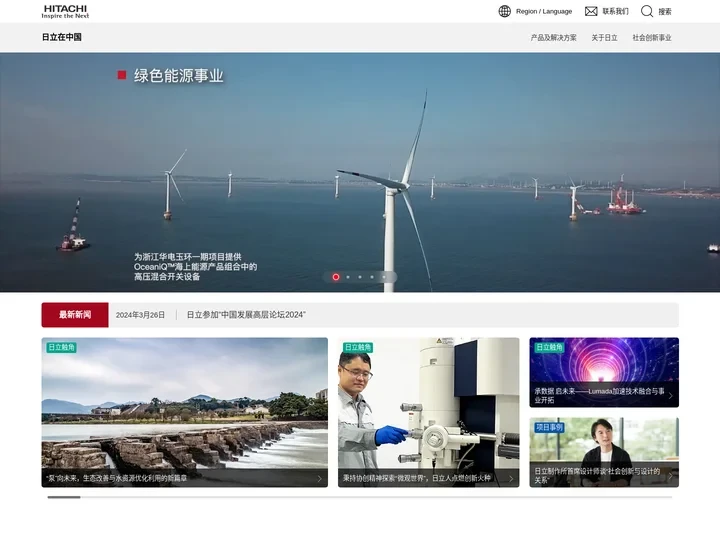Image resolution: width=720 pixels, height=540 pixels.
Task: Go to the 日立在中国 home title
Action: [x=62, y=37]
